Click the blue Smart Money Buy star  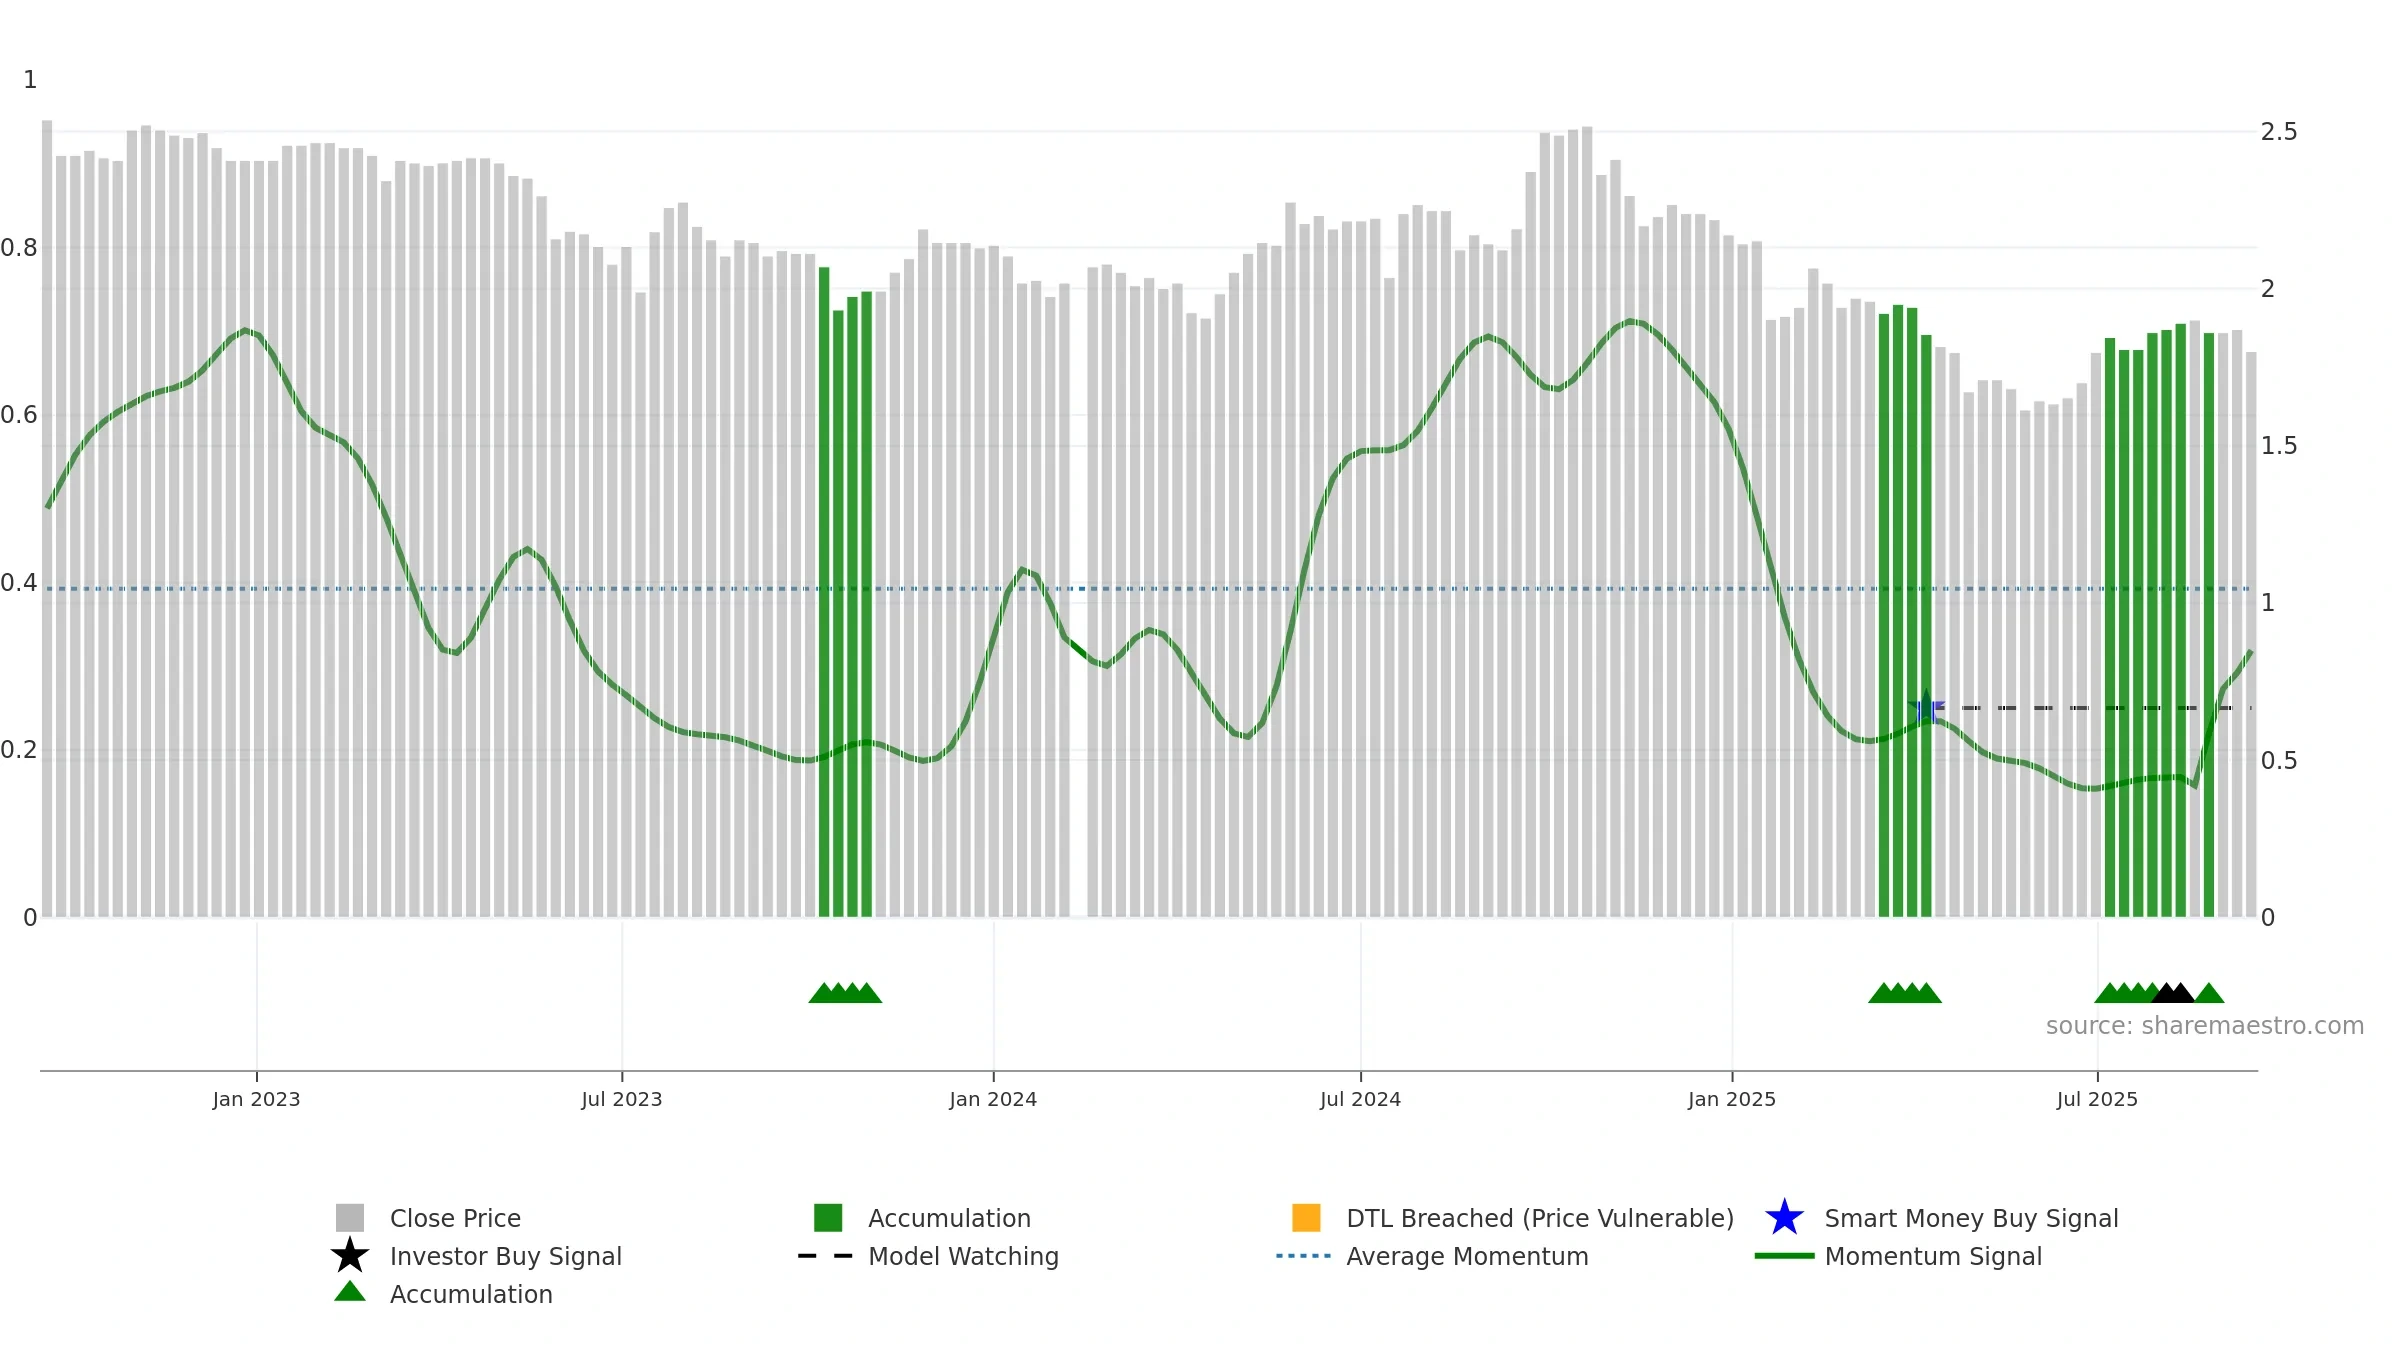1784,1218
